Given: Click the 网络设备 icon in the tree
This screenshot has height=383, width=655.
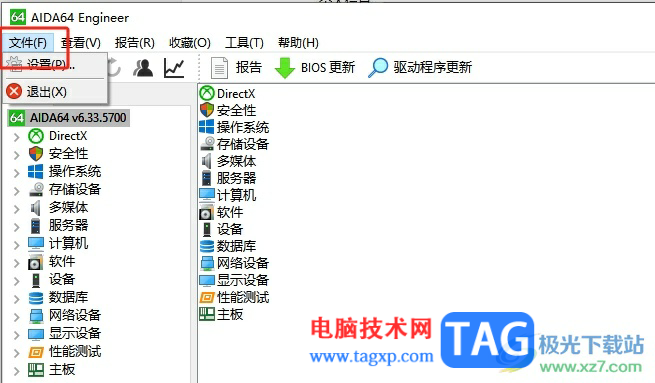Looking at the screenshot, I should 36,315.
